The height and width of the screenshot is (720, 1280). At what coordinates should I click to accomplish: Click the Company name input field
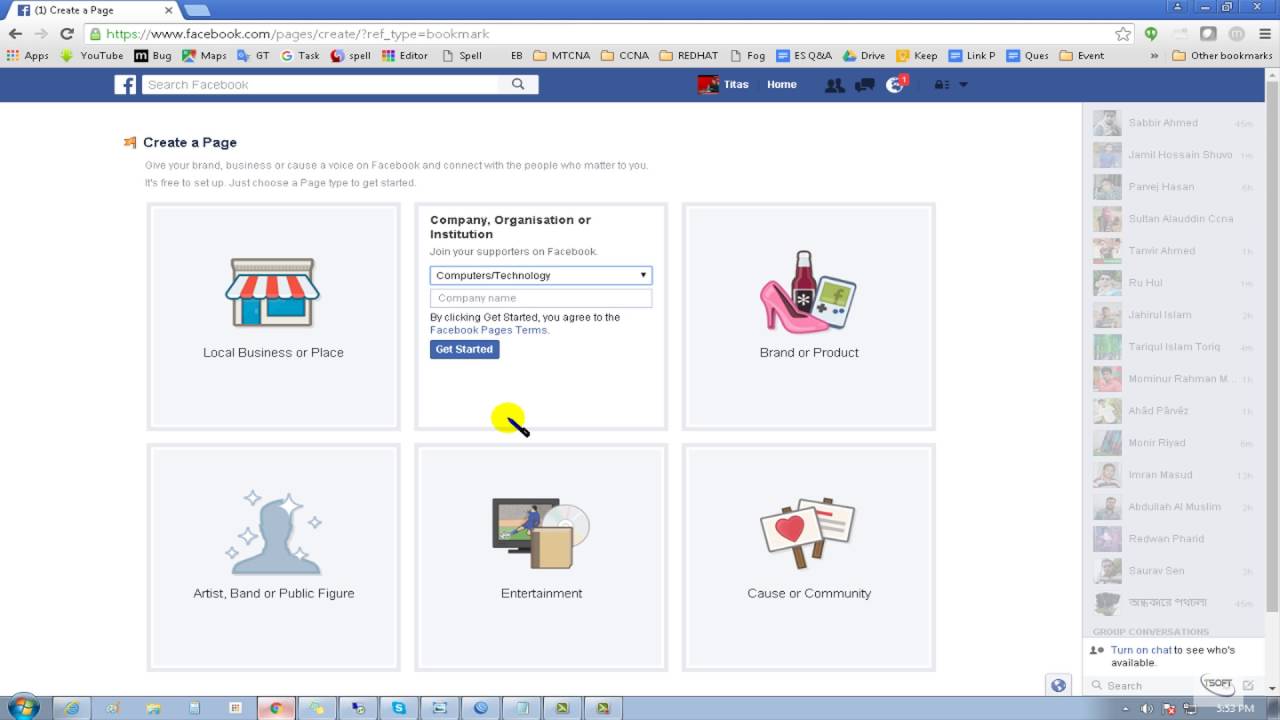click(x=541, y=298)
